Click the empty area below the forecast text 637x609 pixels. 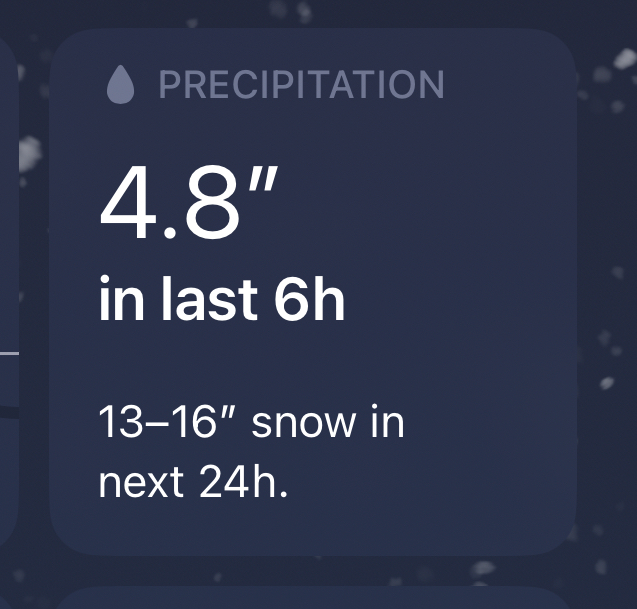[312, 530]
